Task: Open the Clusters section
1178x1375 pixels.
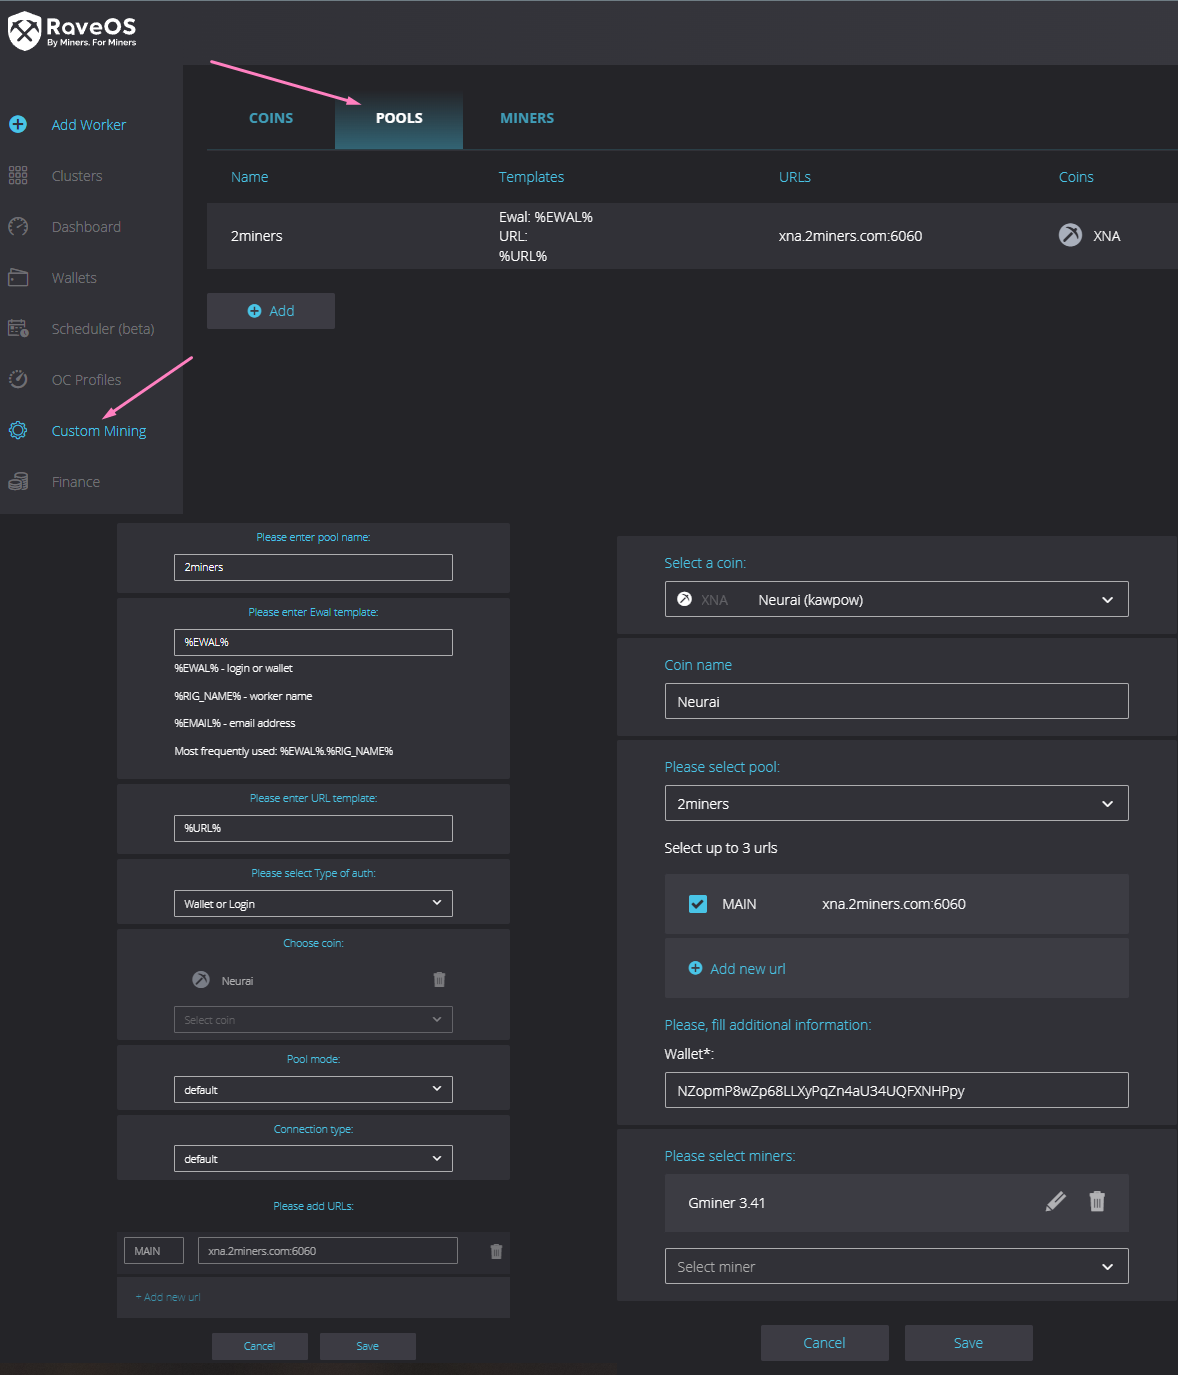Action: click(x=77, y=175)
